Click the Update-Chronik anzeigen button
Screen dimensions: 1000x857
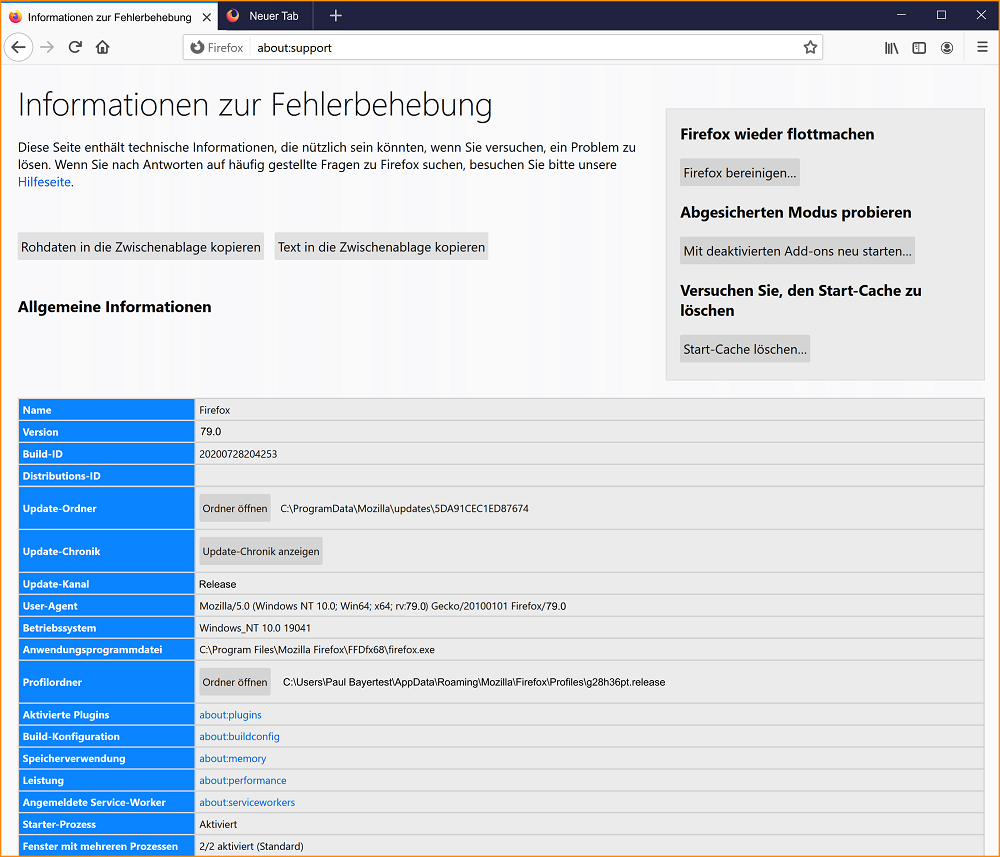(261, 551)
